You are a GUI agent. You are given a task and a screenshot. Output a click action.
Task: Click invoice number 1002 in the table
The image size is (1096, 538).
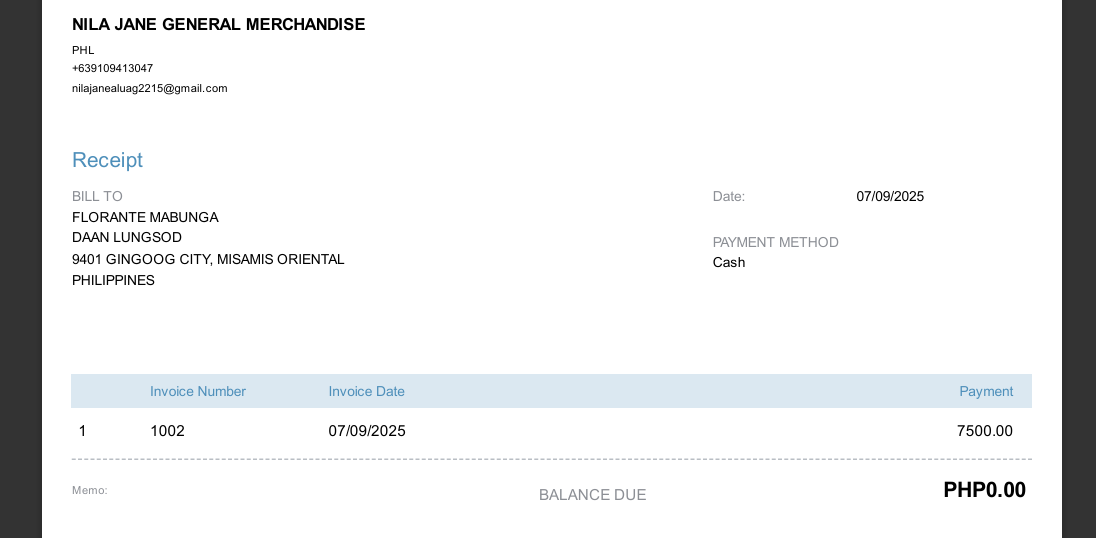click(167, 431)
